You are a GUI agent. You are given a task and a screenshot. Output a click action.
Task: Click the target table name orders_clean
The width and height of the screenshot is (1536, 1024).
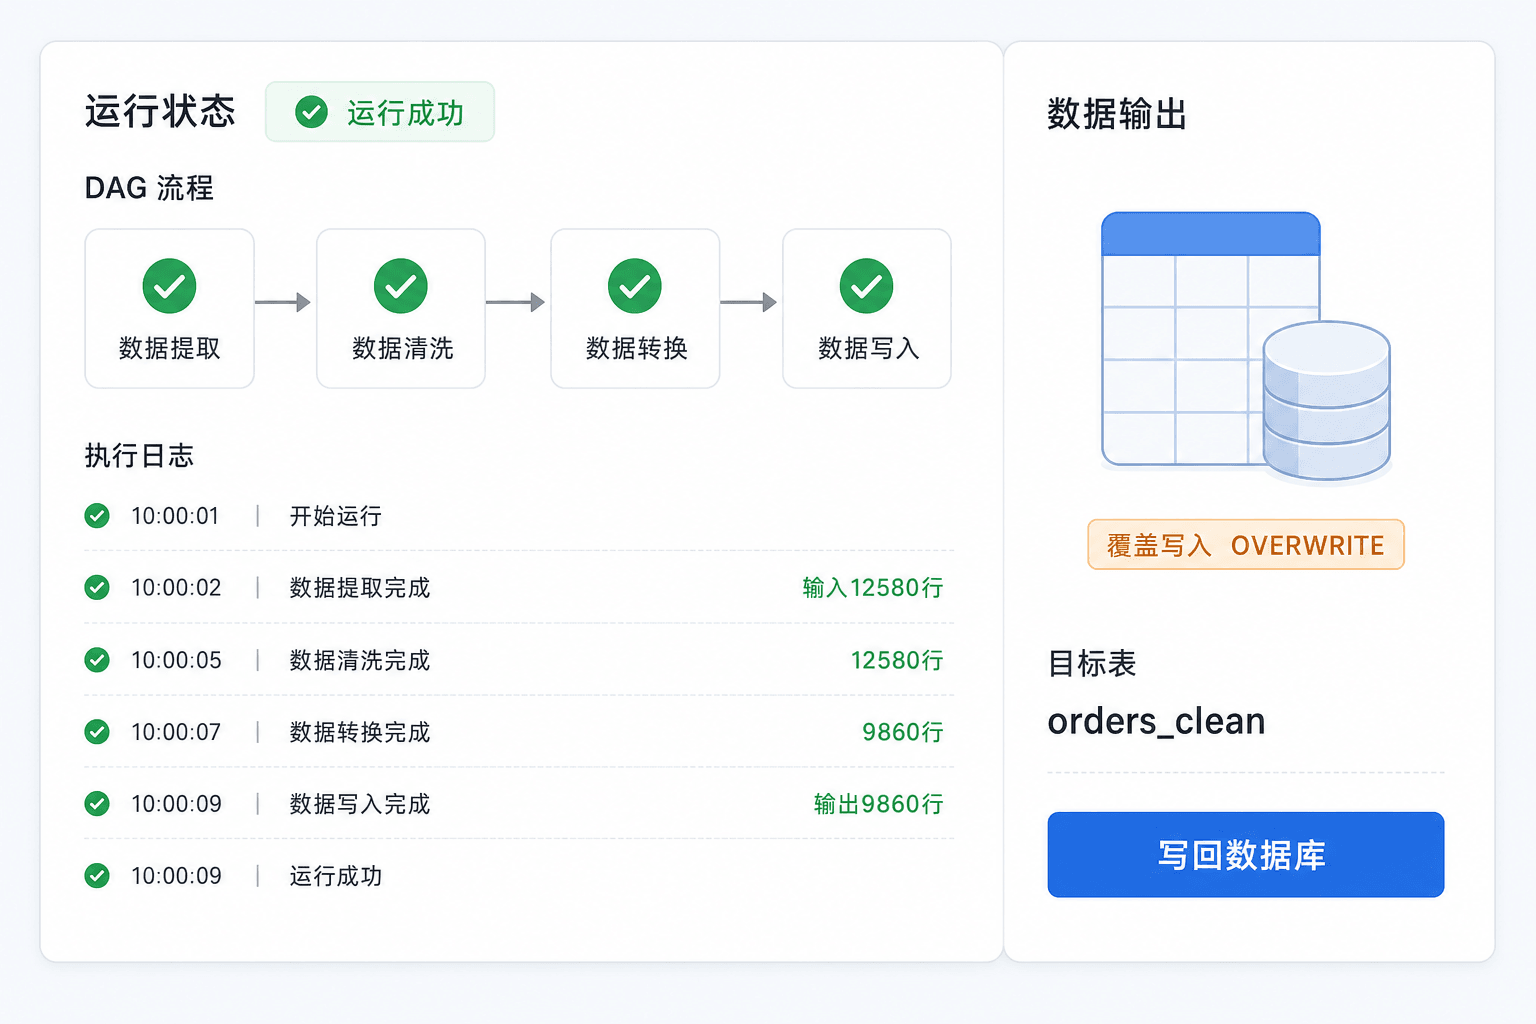(x=1156, y=721)
